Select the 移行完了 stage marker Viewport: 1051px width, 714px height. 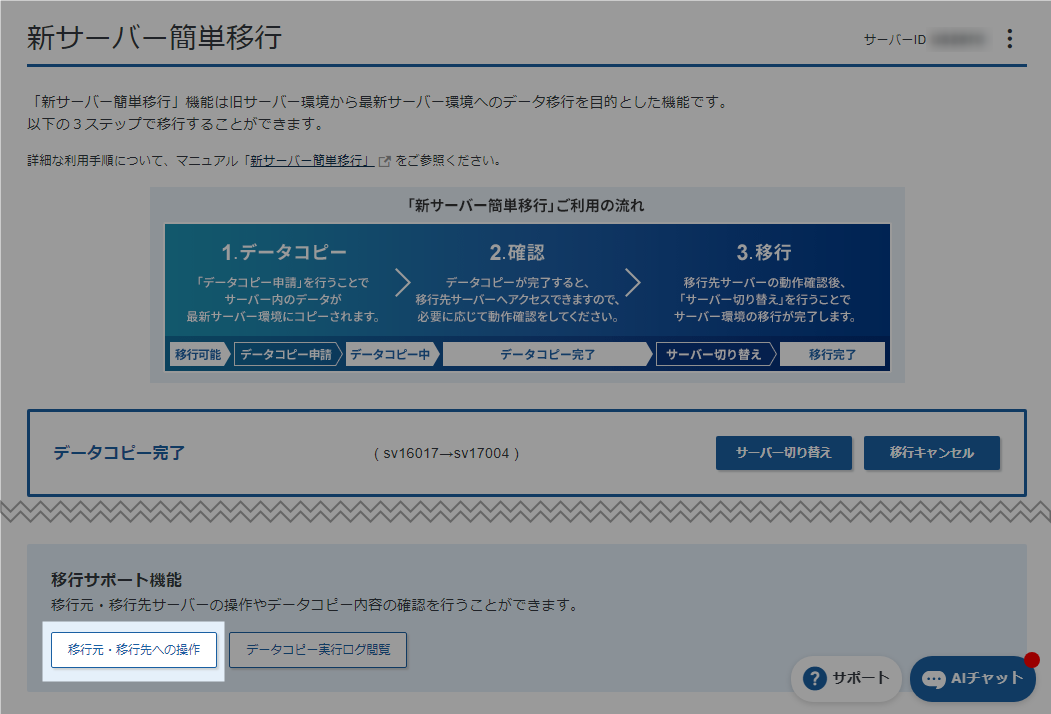click(834, 354)
